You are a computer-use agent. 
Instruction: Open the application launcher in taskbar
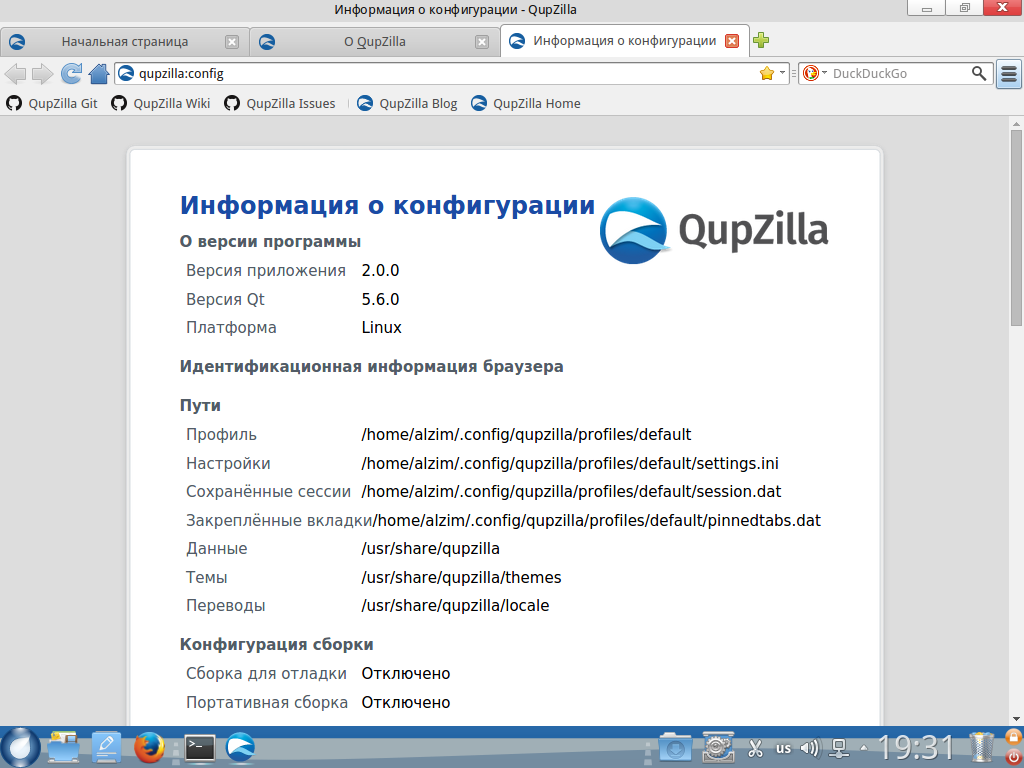tap(20, 747)
